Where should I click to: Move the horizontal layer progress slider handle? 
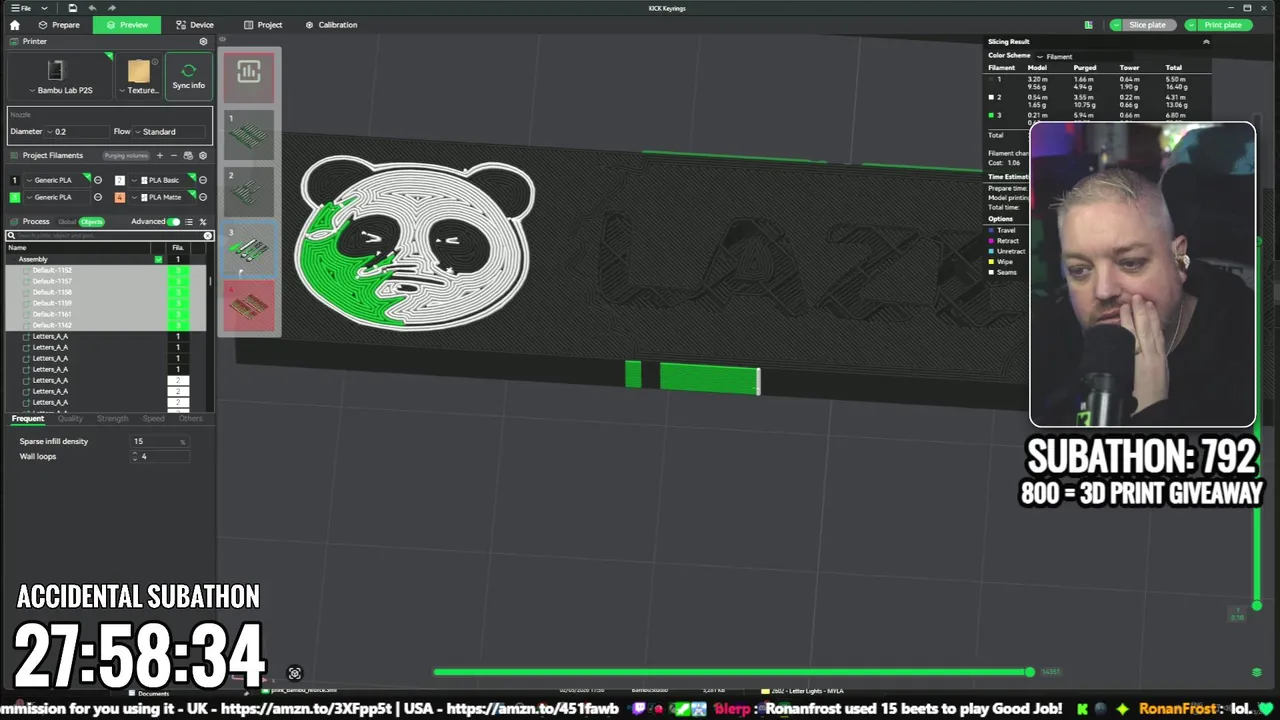pyautogui.click(x=1030, y=672)
